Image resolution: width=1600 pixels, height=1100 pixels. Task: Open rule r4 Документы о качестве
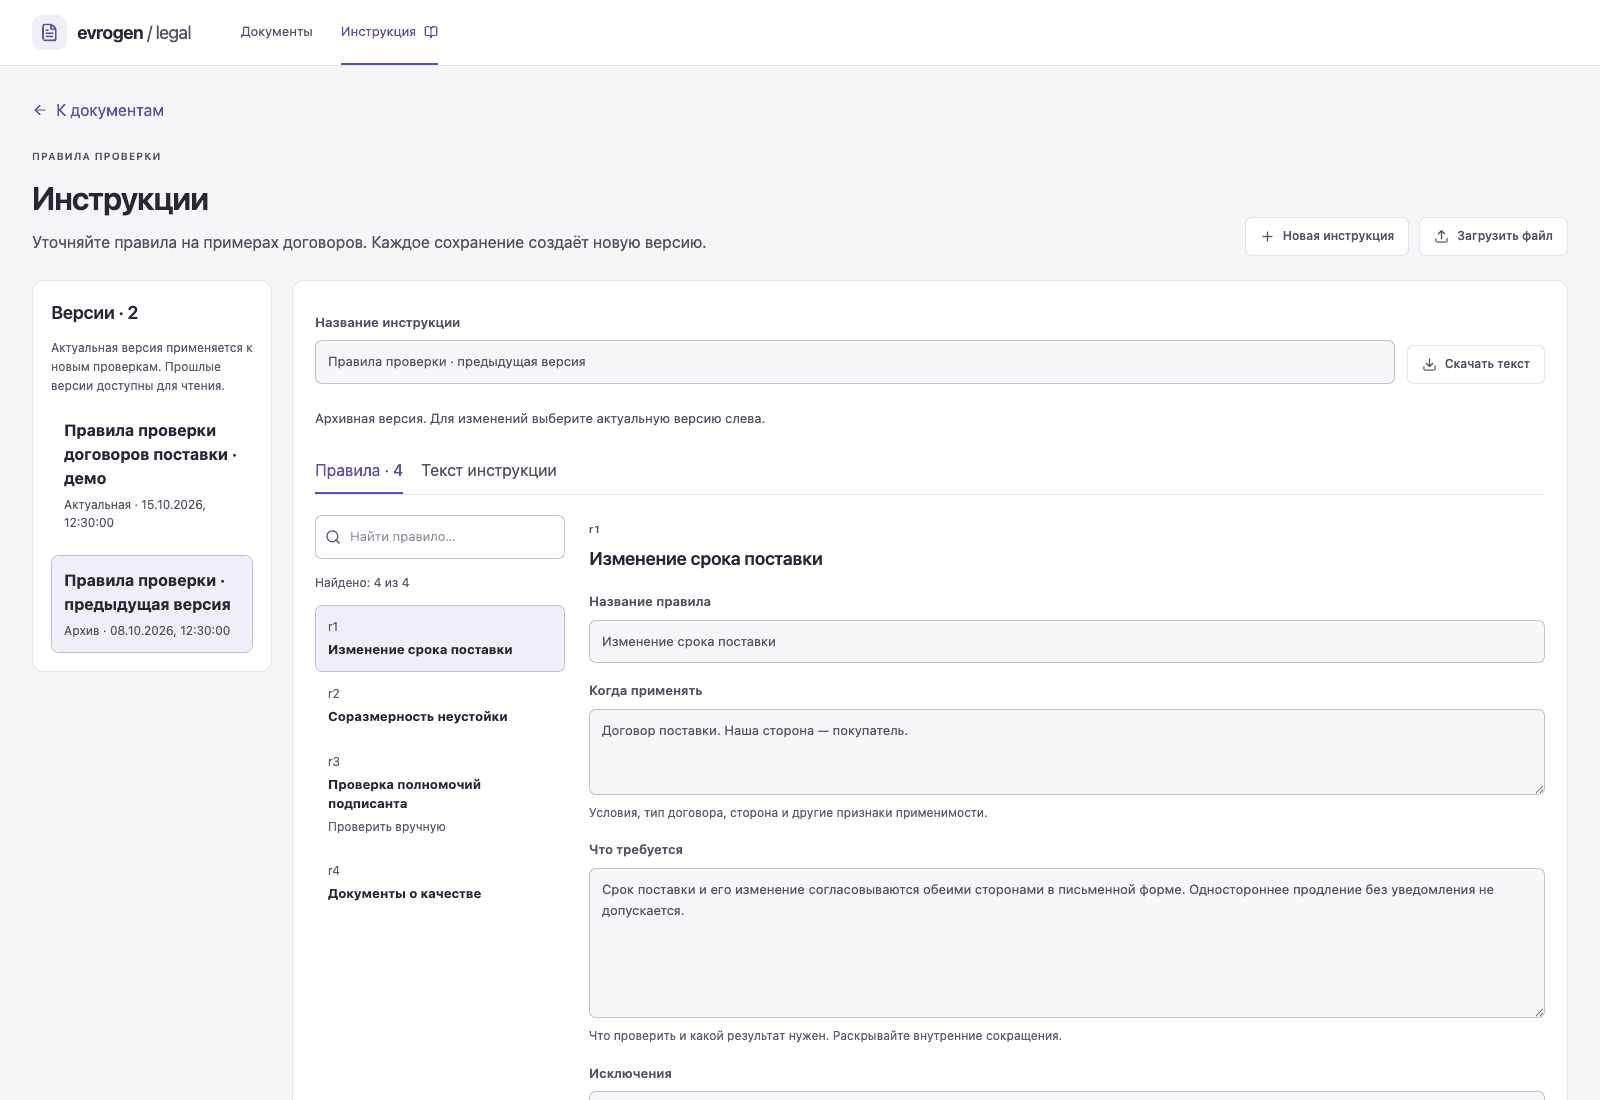(x=440, y=883)
